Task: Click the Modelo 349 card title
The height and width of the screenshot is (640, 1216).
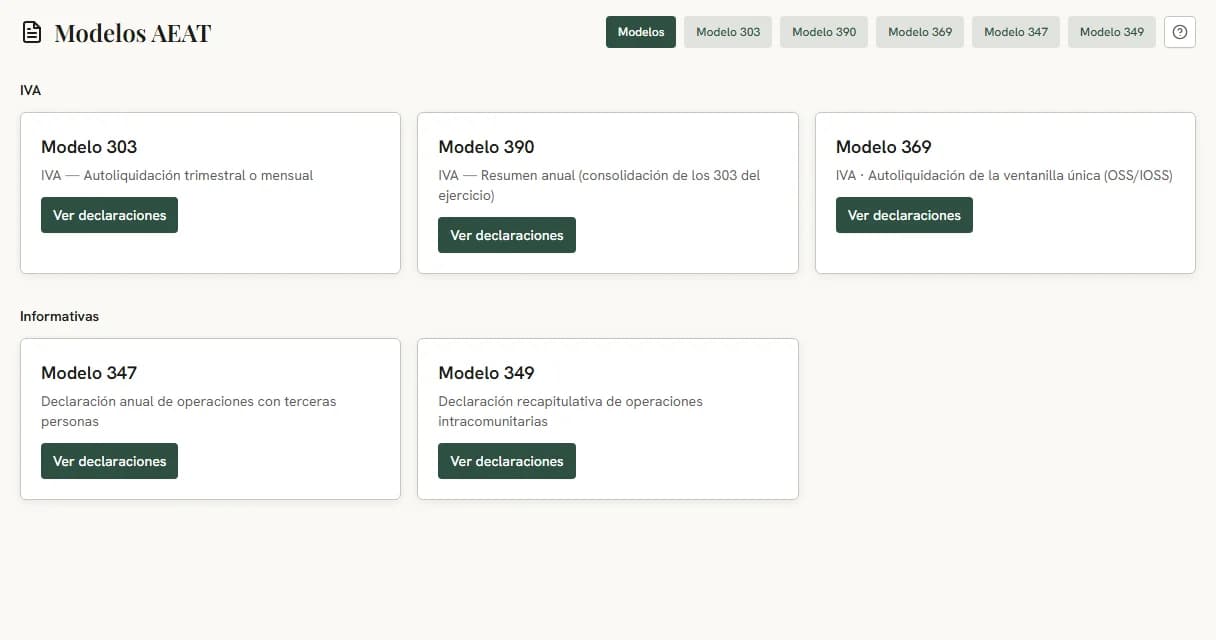Action: [x=486, y=373]
